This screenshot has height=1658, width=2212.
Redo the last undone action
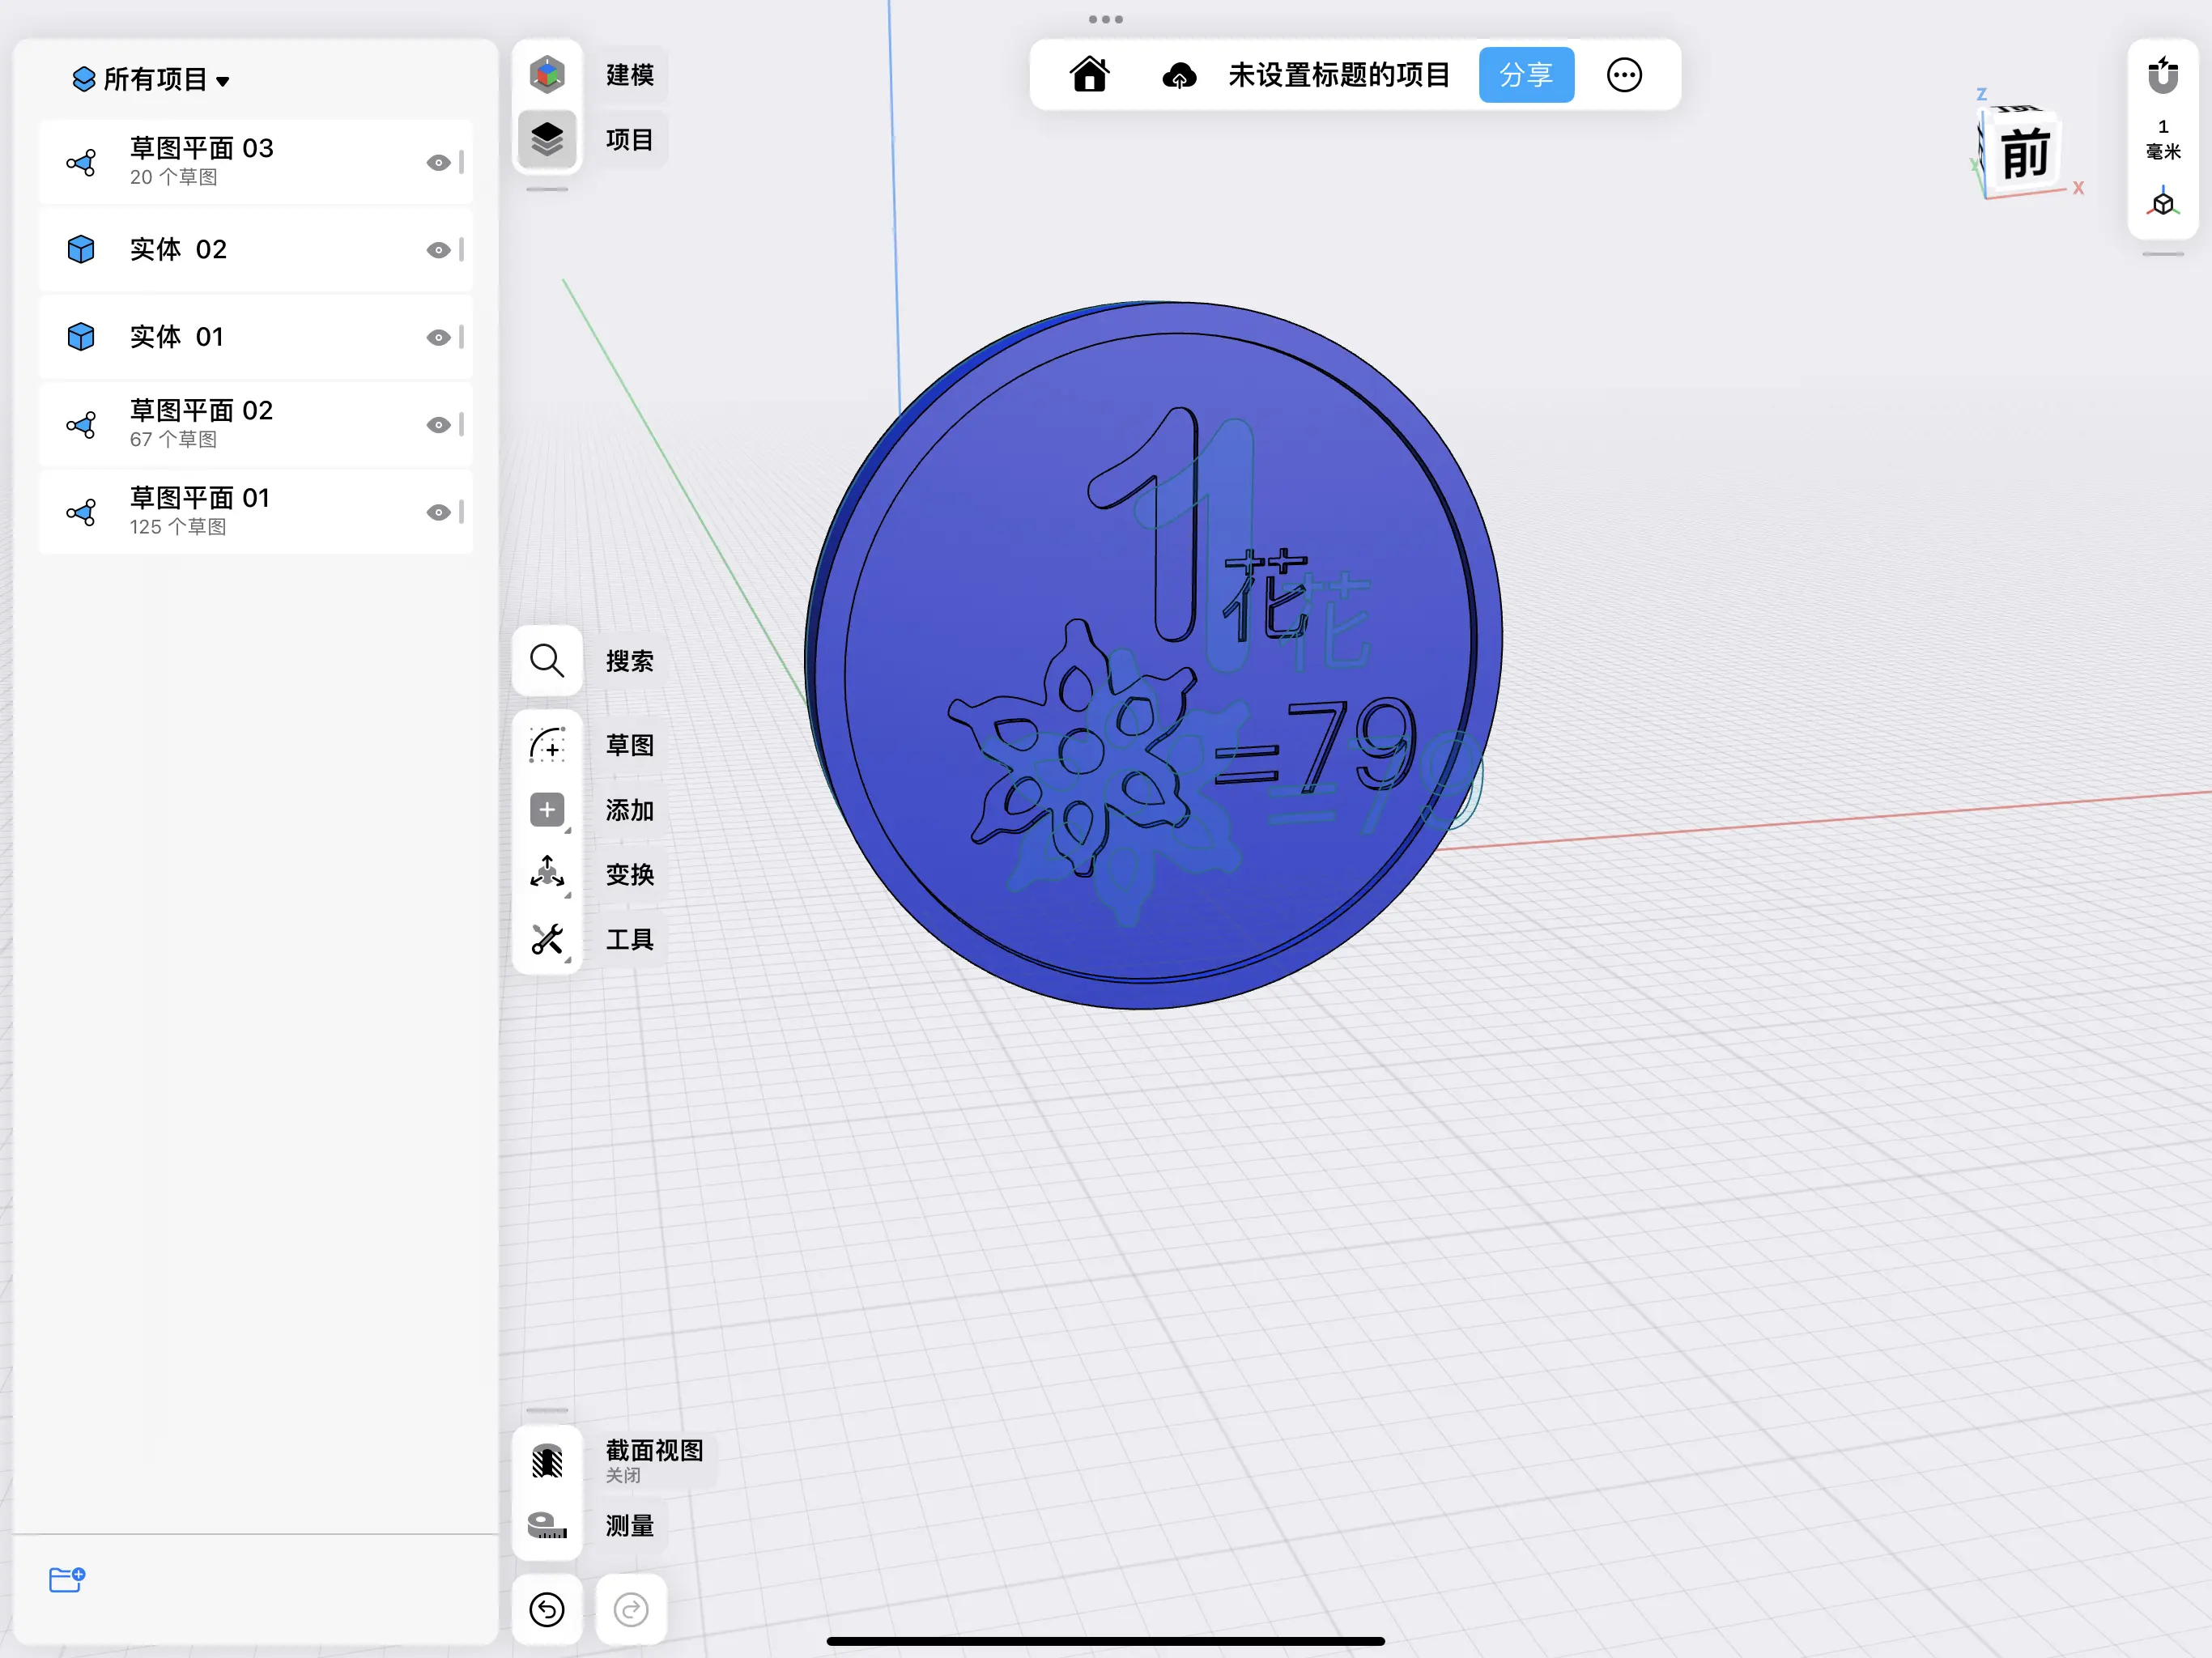coord(631,1609)
